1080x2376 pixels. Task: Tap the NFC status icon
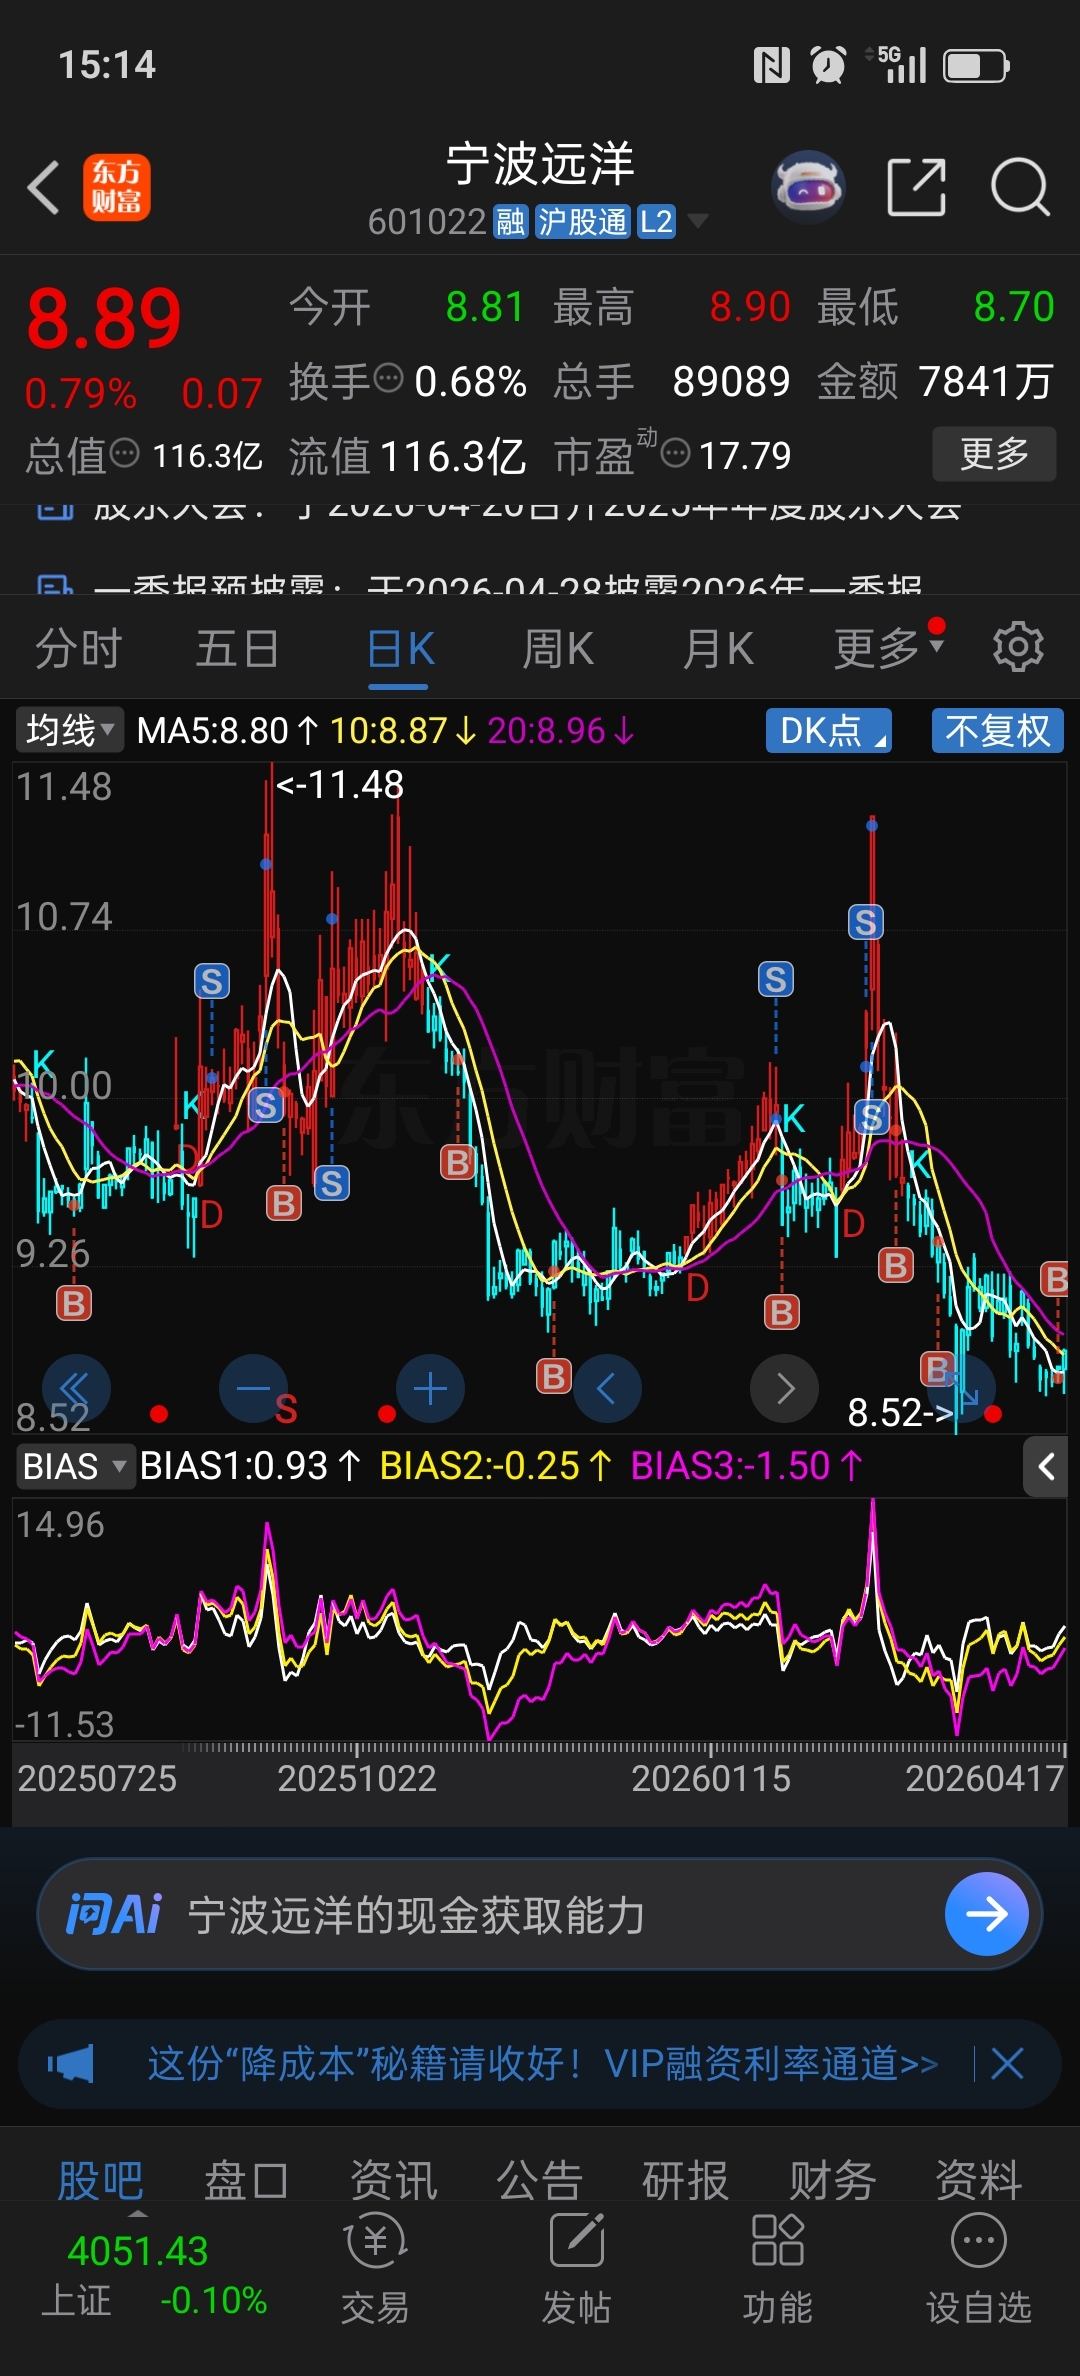click(x=771, y=66)
